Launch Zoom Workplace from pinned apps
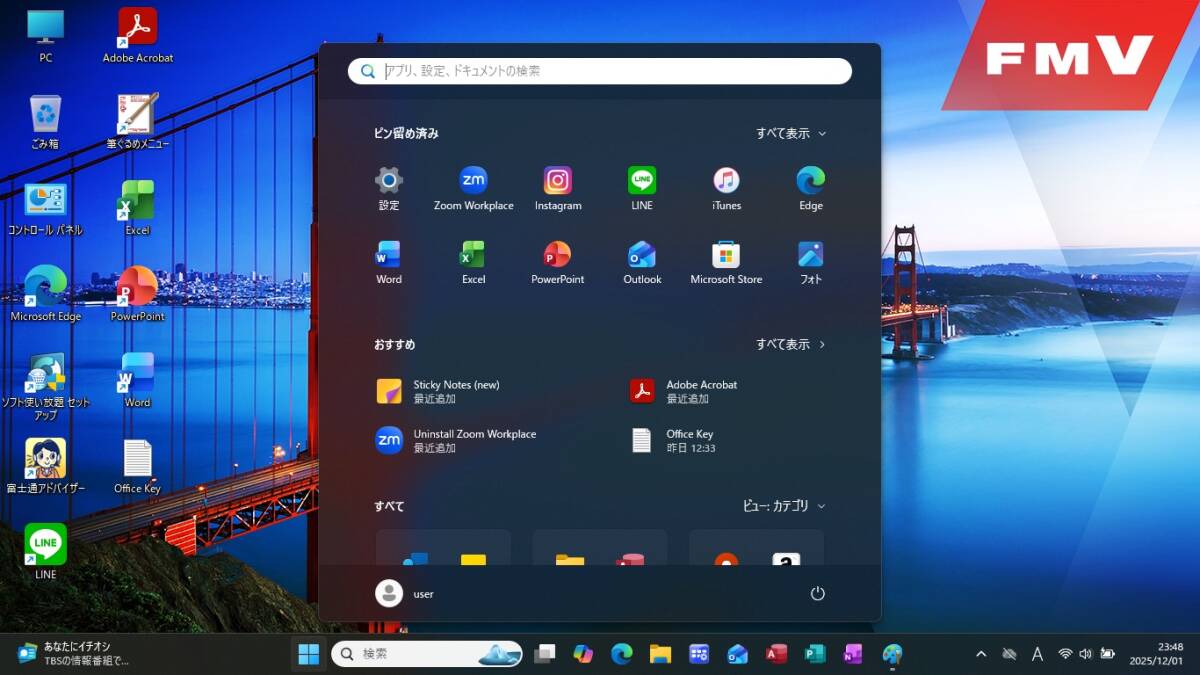Viewport: 1200px width, 675px height. point(473,189)
